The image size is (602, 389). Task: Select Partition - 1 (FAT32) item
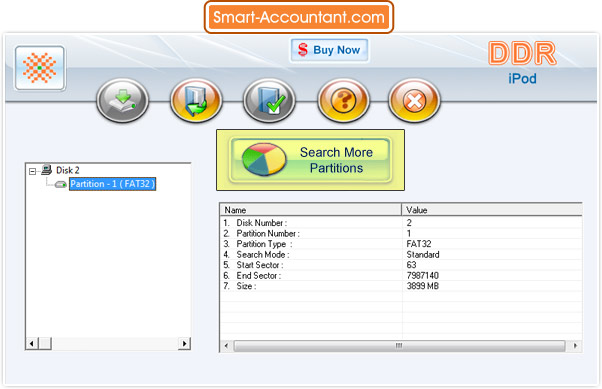click(x=112, y=184)
